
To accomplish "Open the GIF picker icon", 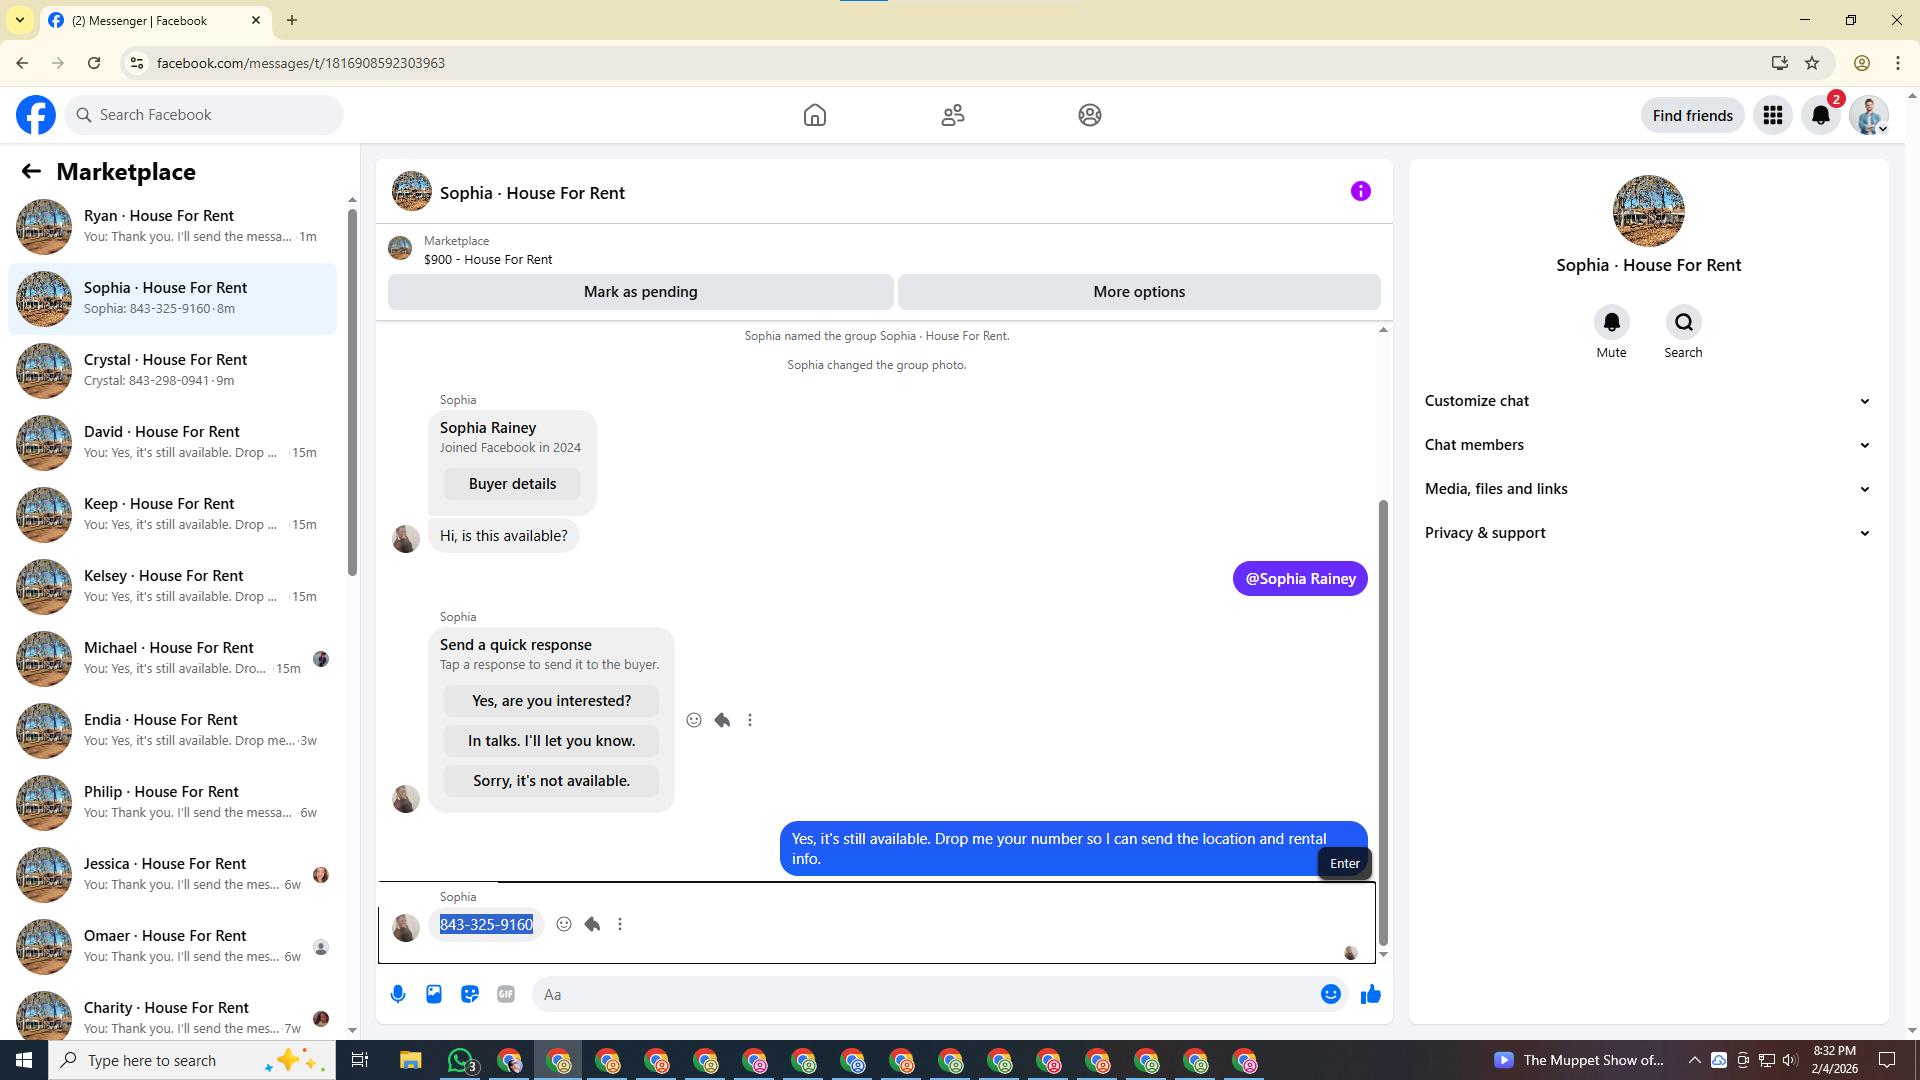I will pos(506,994).
